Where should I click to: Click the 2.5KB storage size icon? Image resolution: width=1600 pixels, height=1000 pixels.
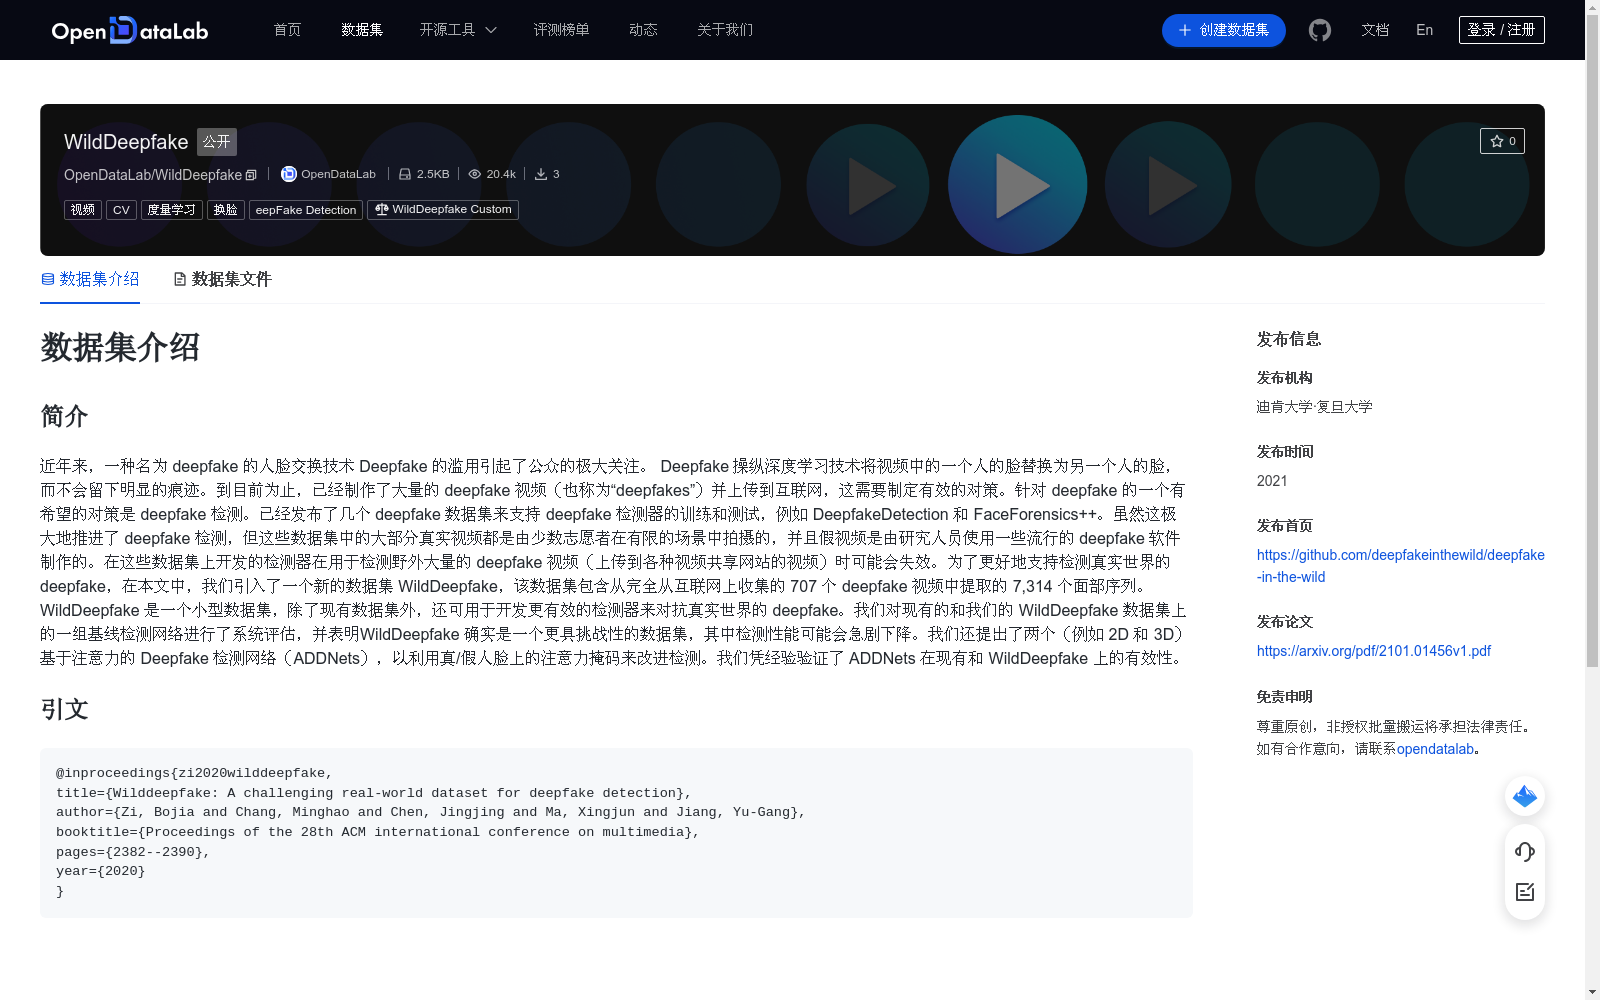[405, 174]
